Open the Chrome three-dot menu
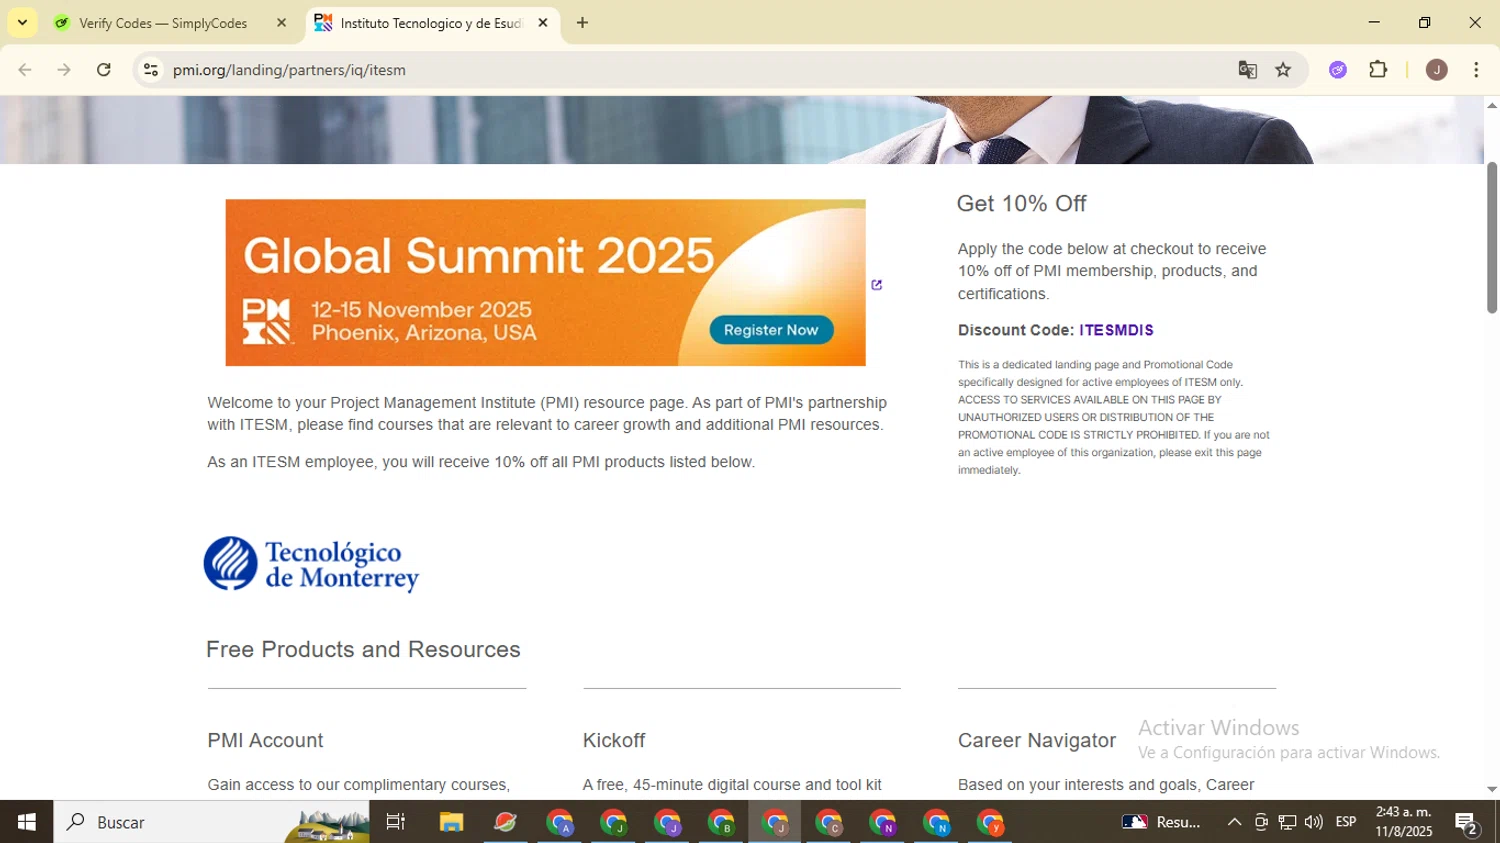 click(x=1476, y=70)
